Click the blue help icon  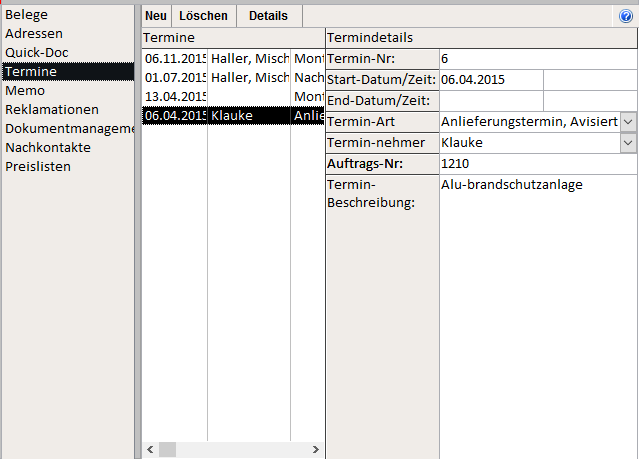point(626,16)
